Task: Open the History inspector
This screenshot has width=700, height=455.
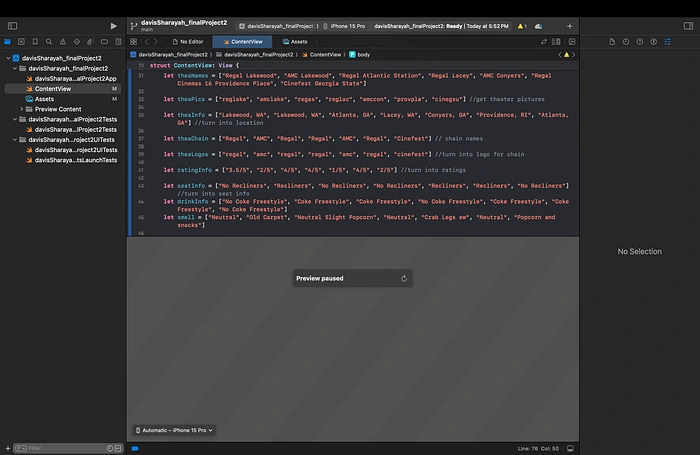Action: coord(626,42)
